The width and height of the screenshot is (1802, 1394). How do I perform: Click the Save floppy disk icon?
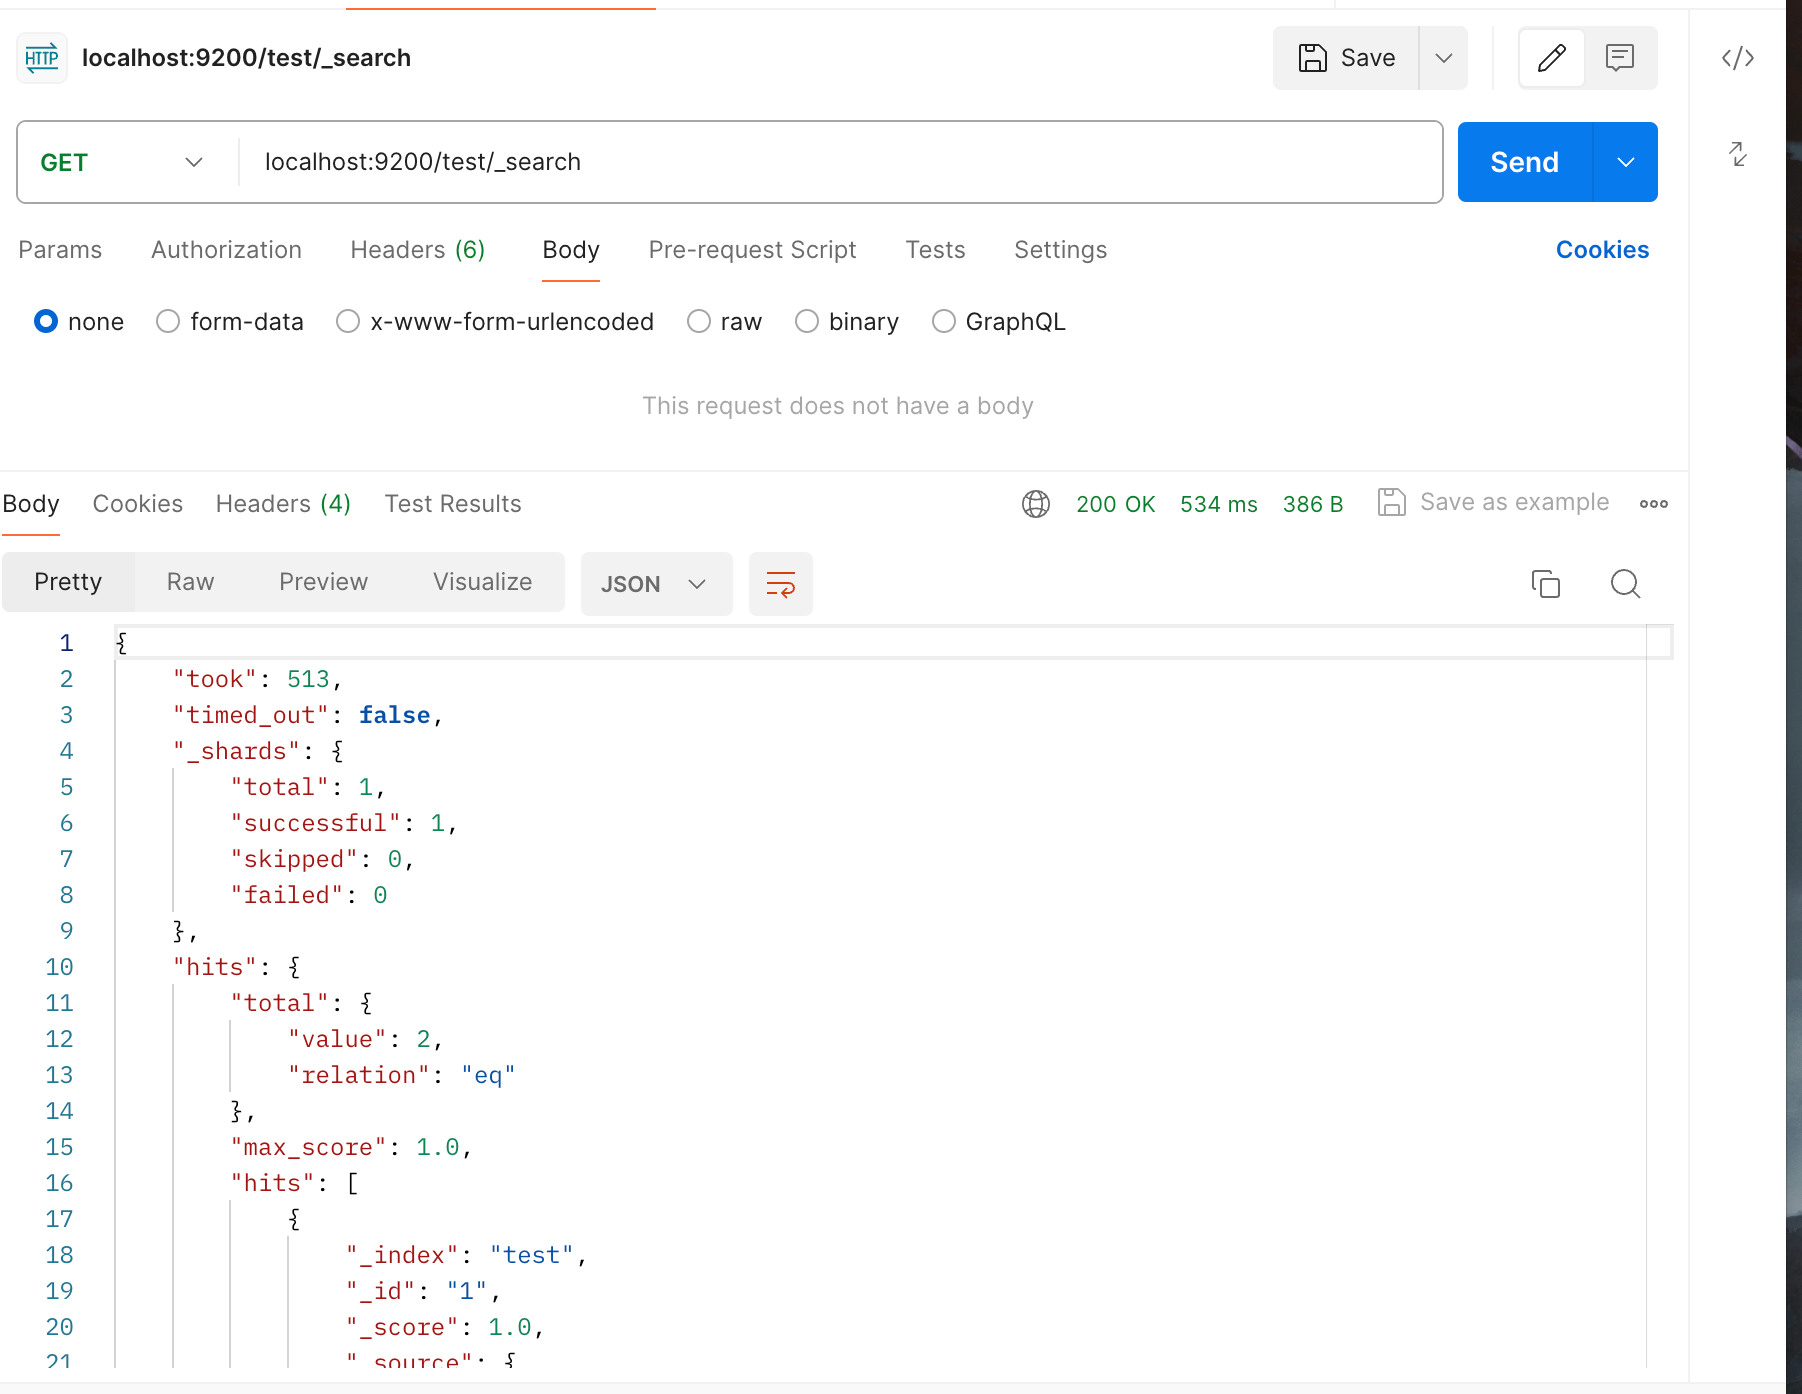1312,58
